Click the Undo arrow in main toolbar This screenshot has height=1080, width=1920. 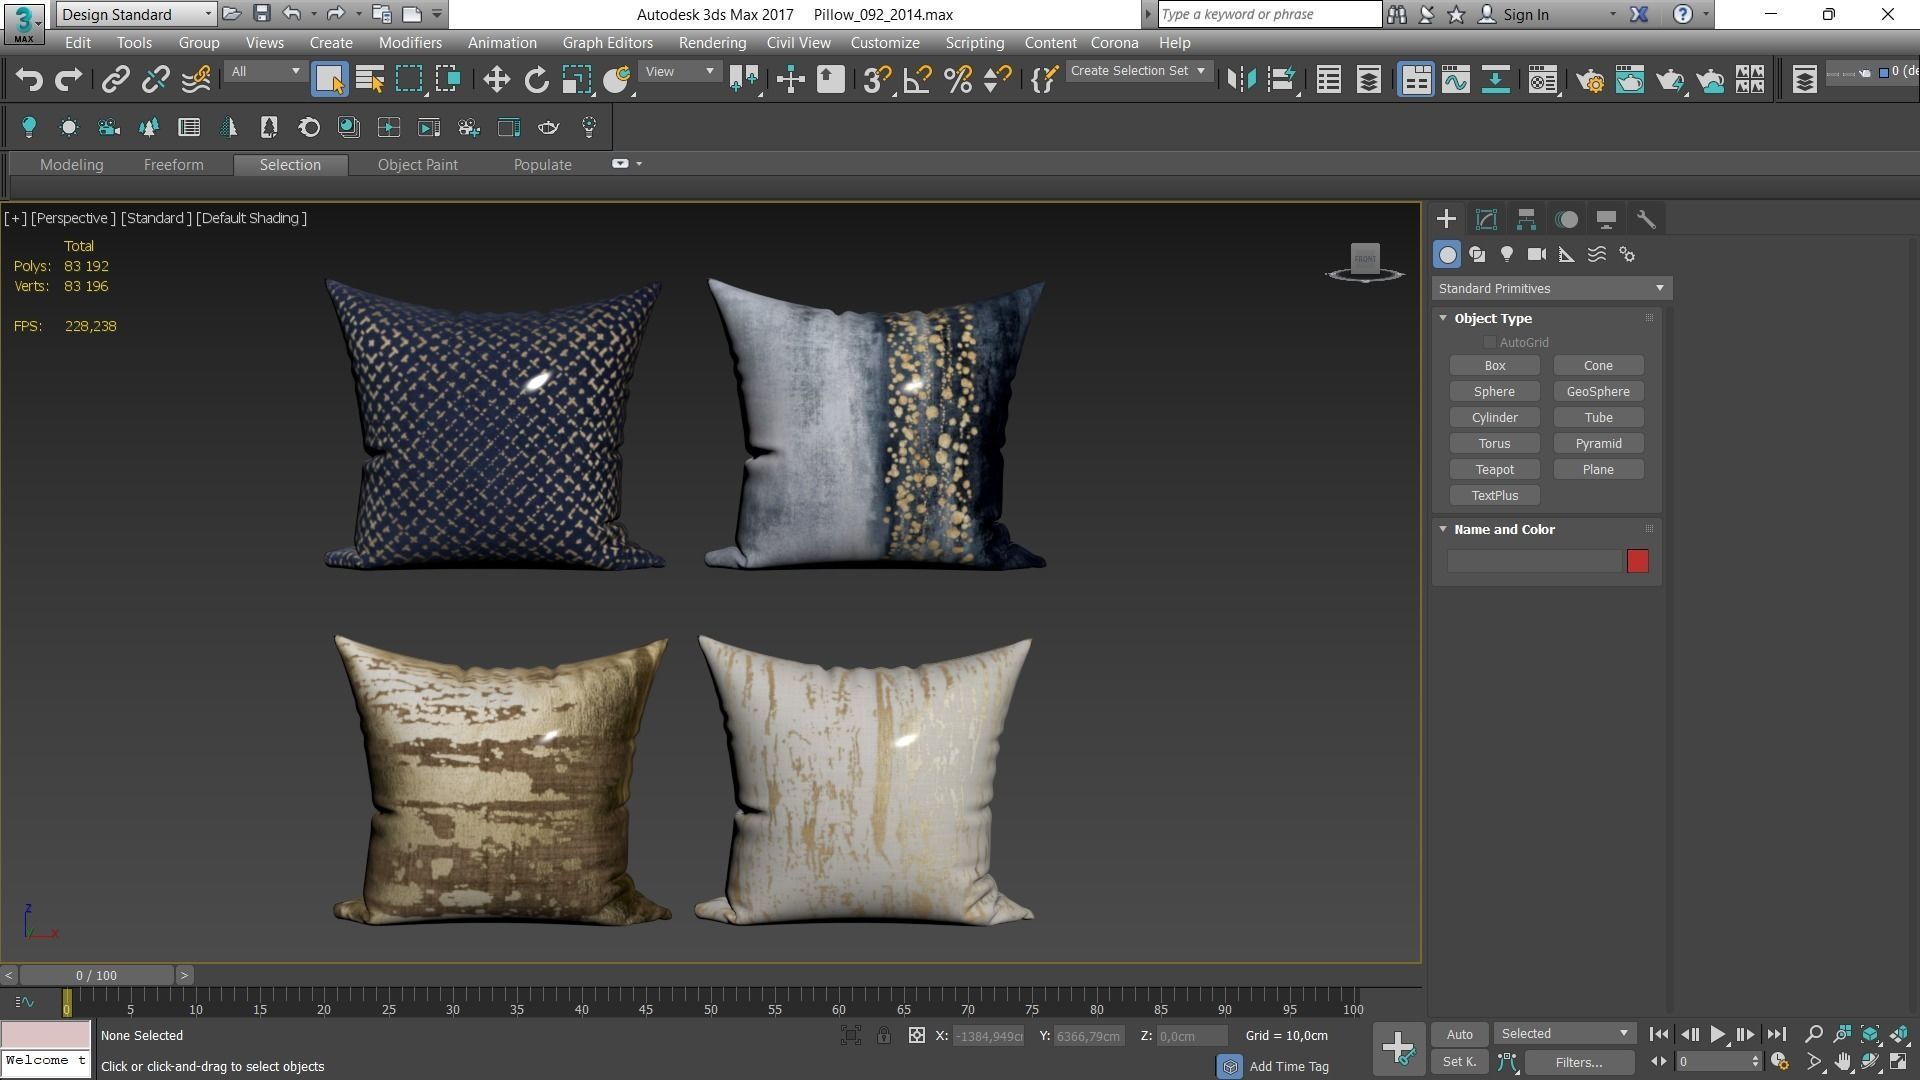point(29,80)
